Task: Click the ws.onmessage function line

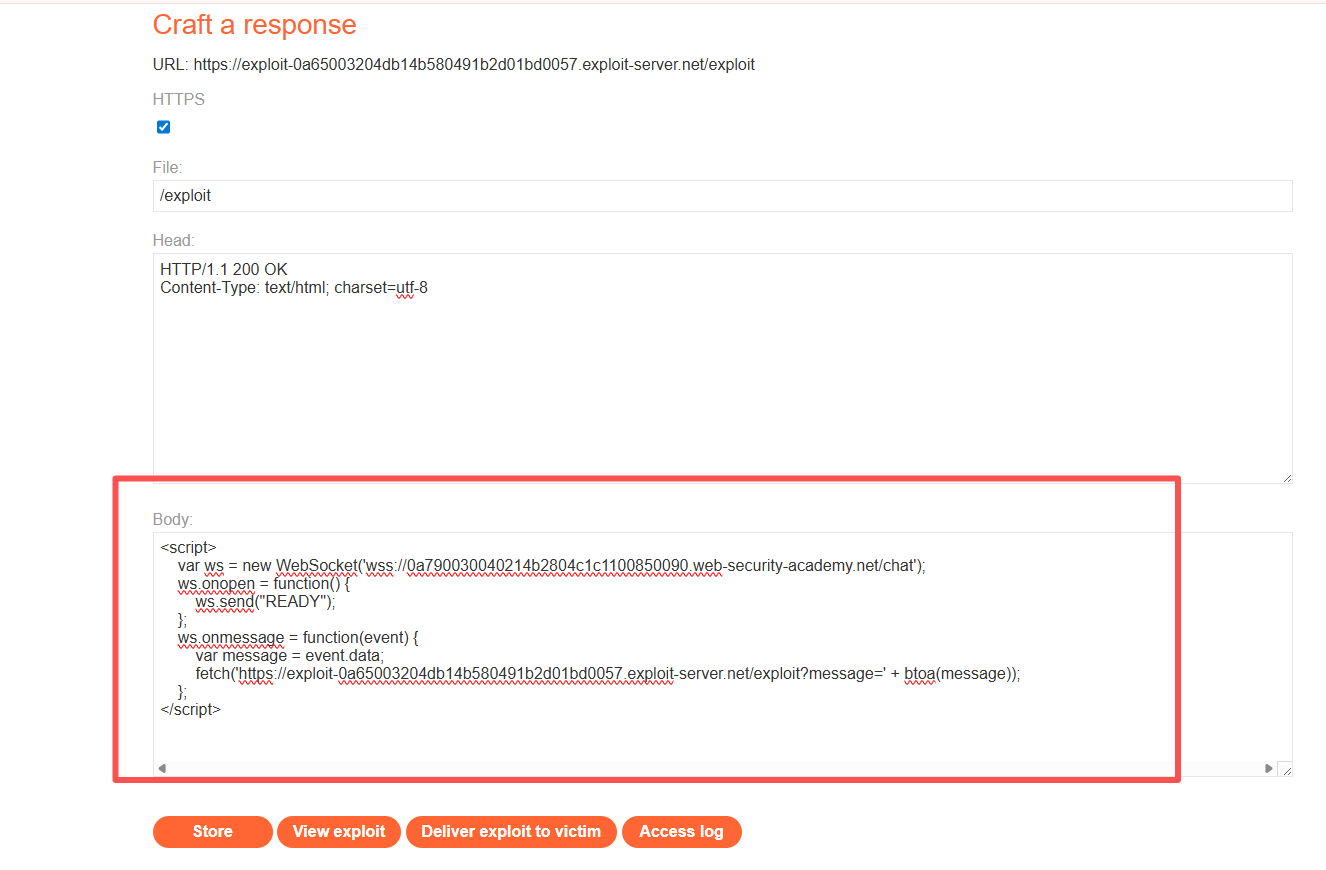Action: pos(297,637)
